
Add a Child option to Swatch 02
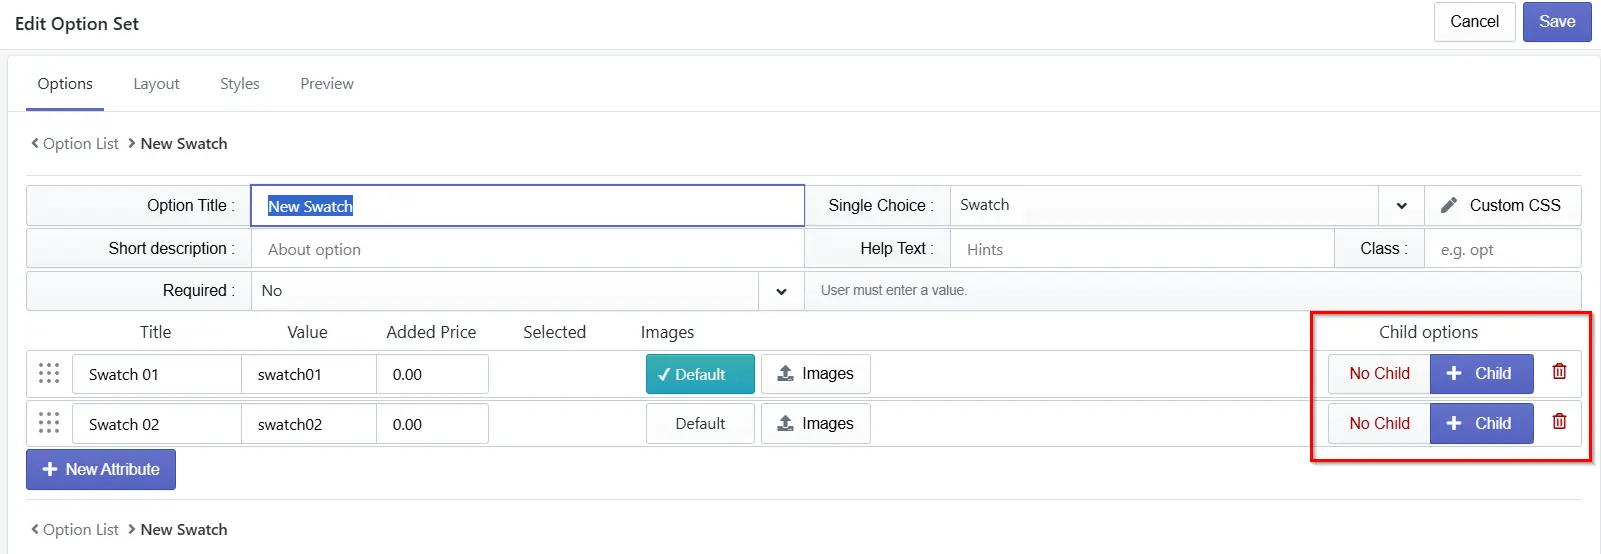point(1482,423)
